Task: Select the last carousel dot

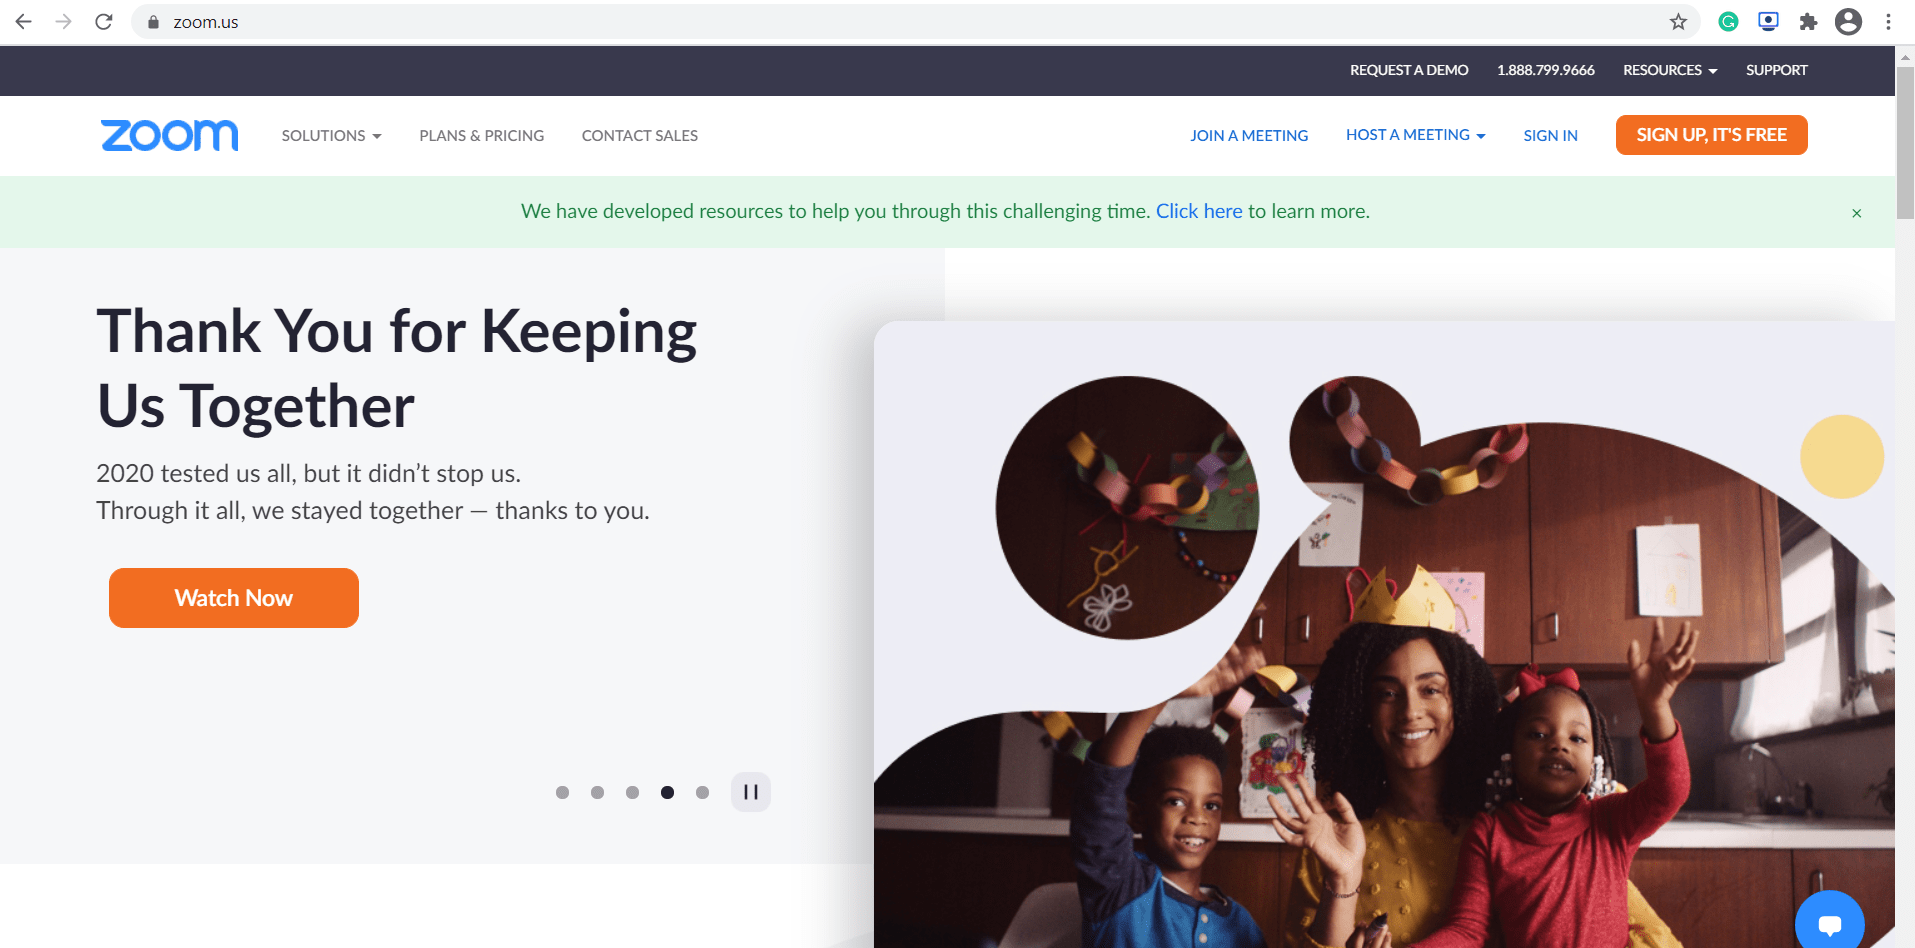Action: 702,792
